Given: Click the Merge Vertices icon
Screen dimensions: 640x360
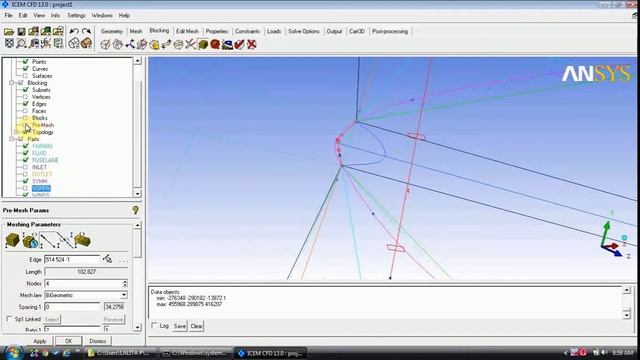Looking at the screenshot, I should click(130, 44).
